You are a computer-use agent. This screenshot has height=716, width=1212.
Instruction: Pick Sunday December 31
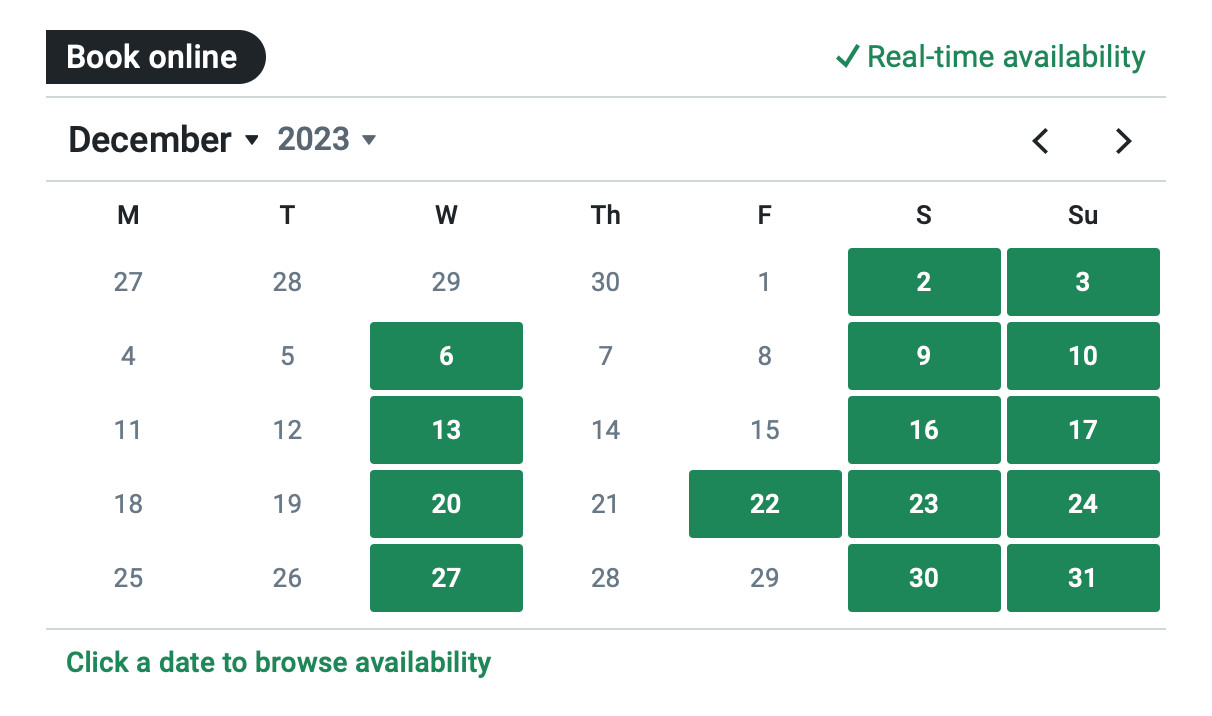1083,578
